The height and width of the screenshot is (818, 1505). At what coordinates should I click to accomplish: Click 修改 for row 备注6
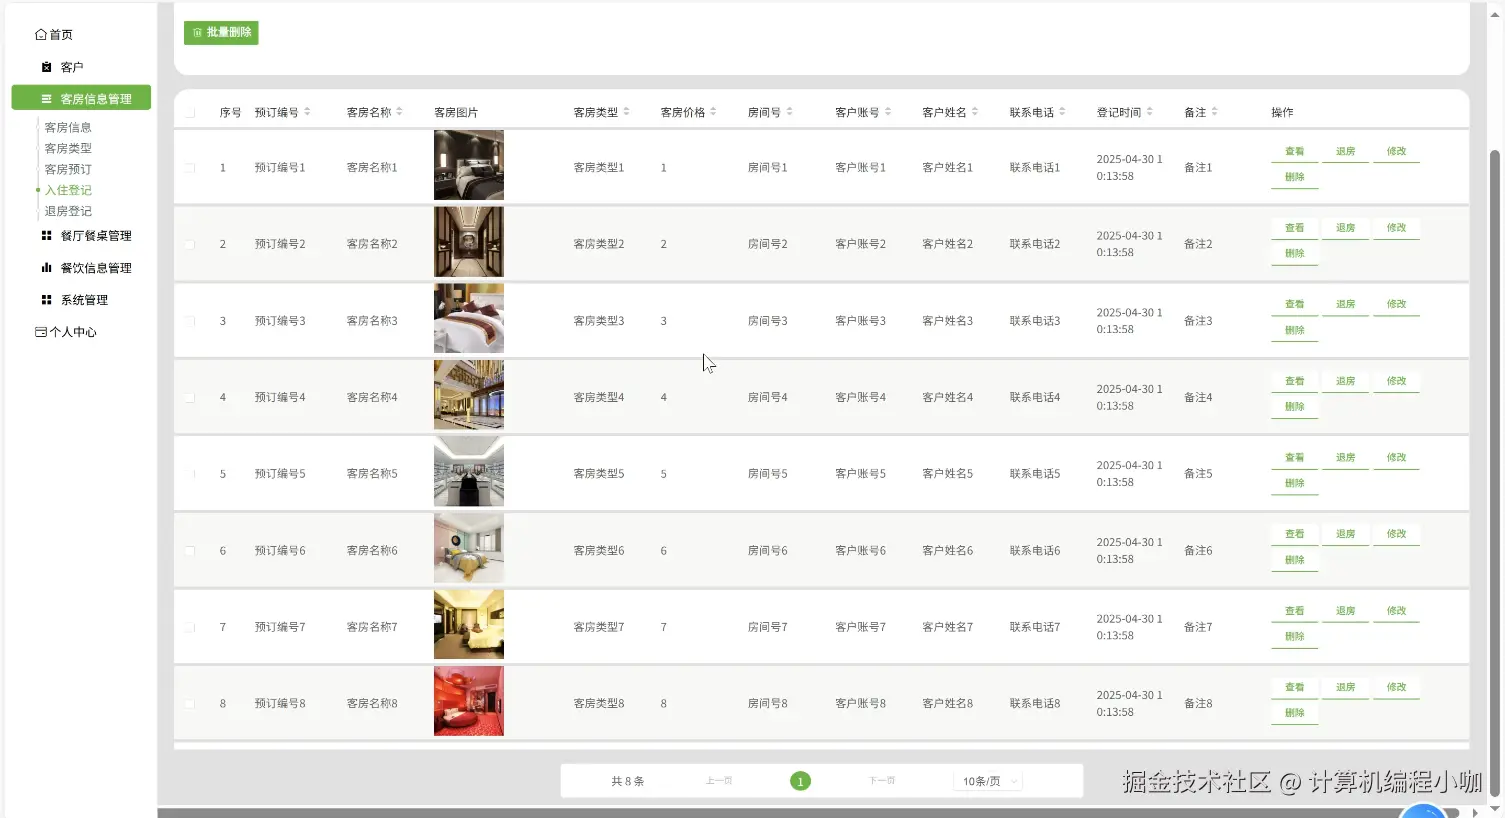(1396, 535)
